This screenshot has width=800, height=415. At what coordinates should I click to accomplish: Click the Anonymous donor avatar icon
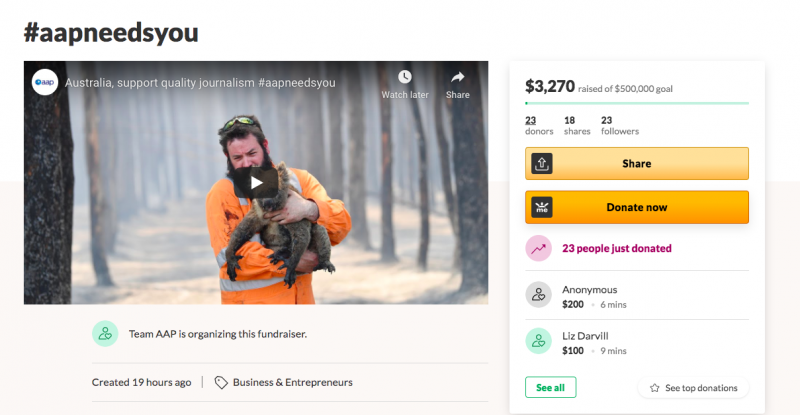(x=539, y=295)
